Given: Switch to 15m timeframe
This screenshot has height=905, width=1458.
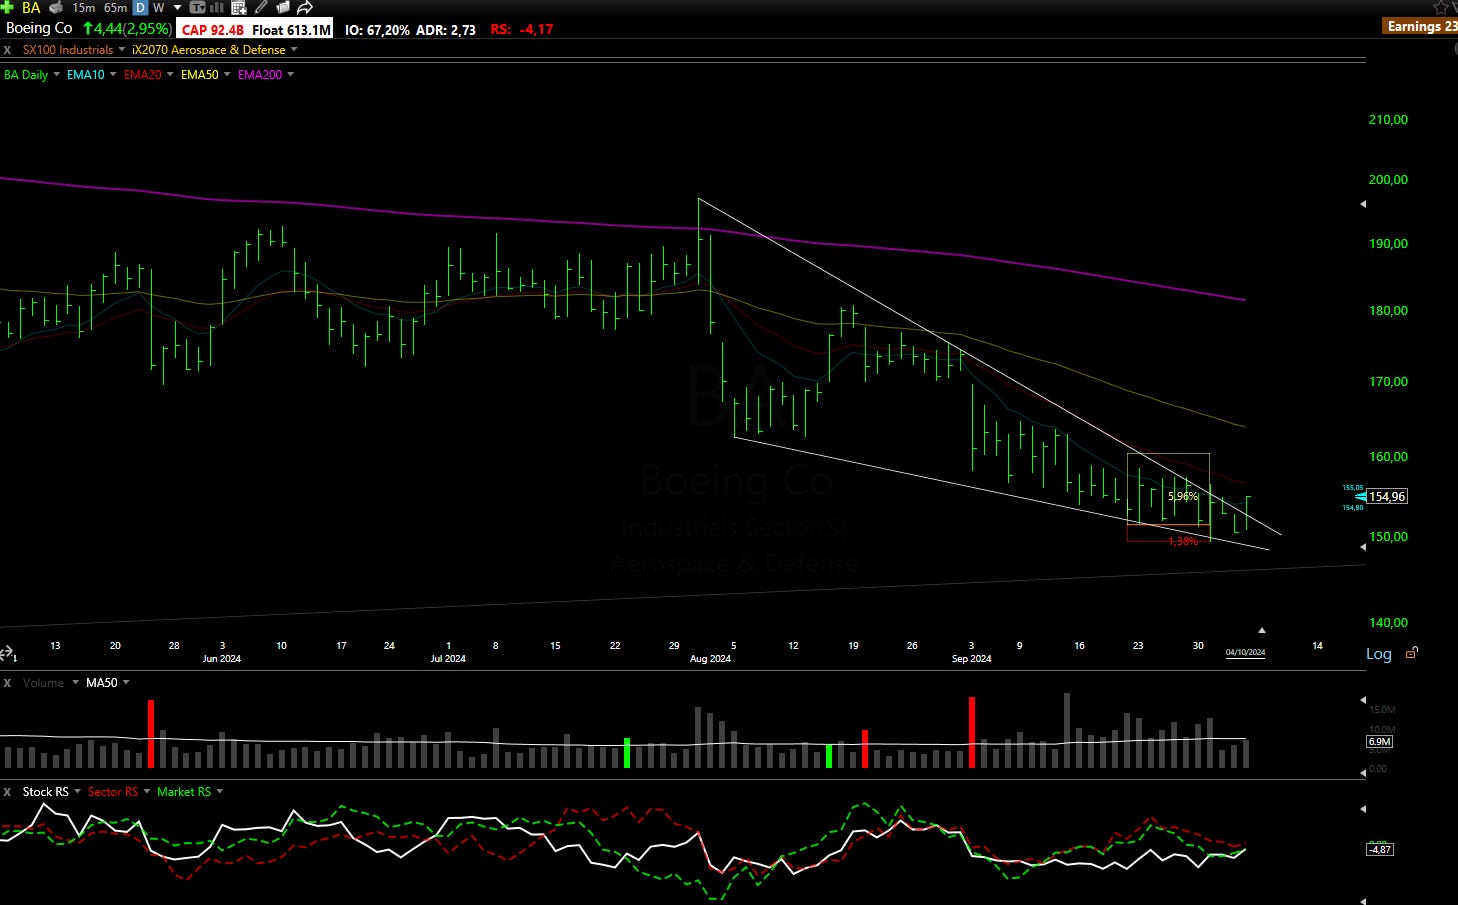Looking at the screenshot, I should coord(84,7).
